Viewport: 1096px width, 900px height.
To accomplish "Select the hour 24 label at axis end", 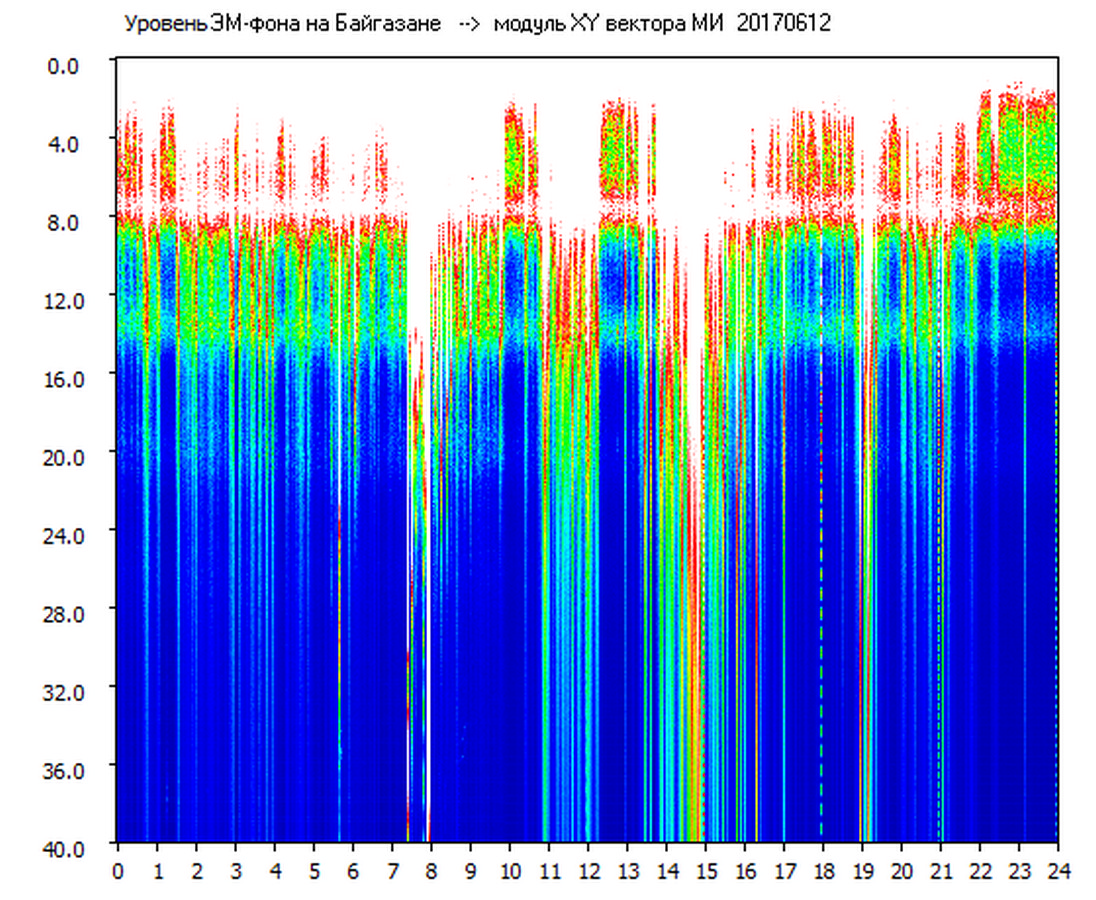I will [1057, 870].
